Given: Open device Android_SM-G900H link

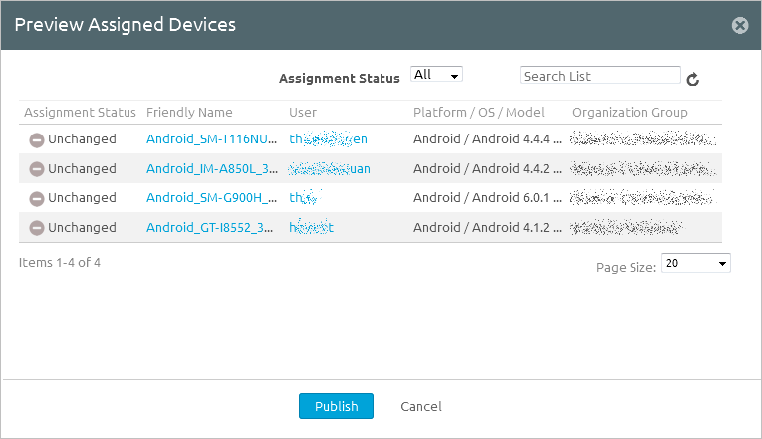Looking at the screenshot, I should (x=210, y=198).
